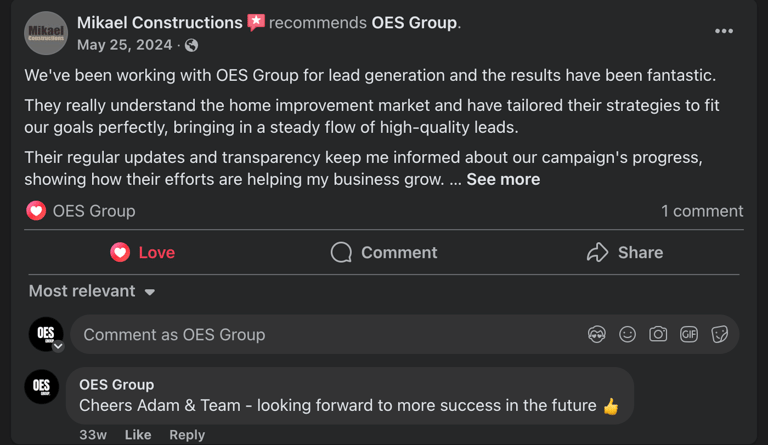Click the camera photo attach icon
Viewport: 768px width, 445px height.
pyautogui.click(x=658, y=335)
